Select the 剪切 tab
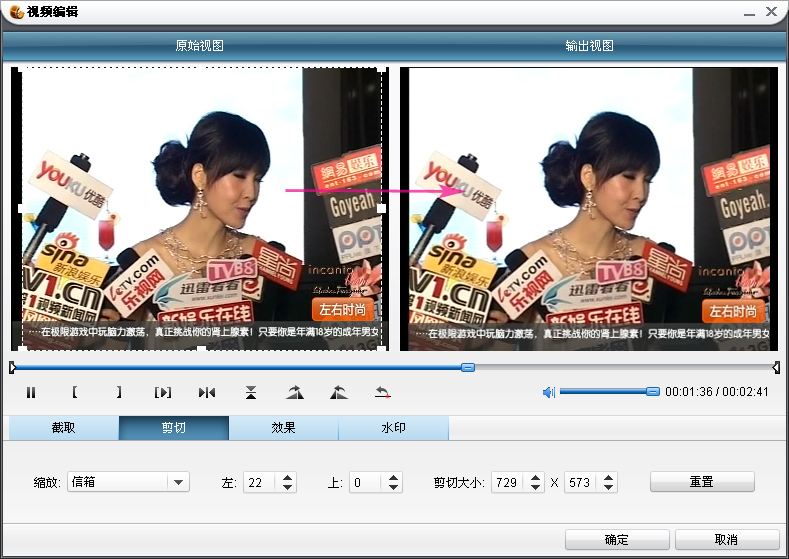789x559 pixels. click(174, 428)
